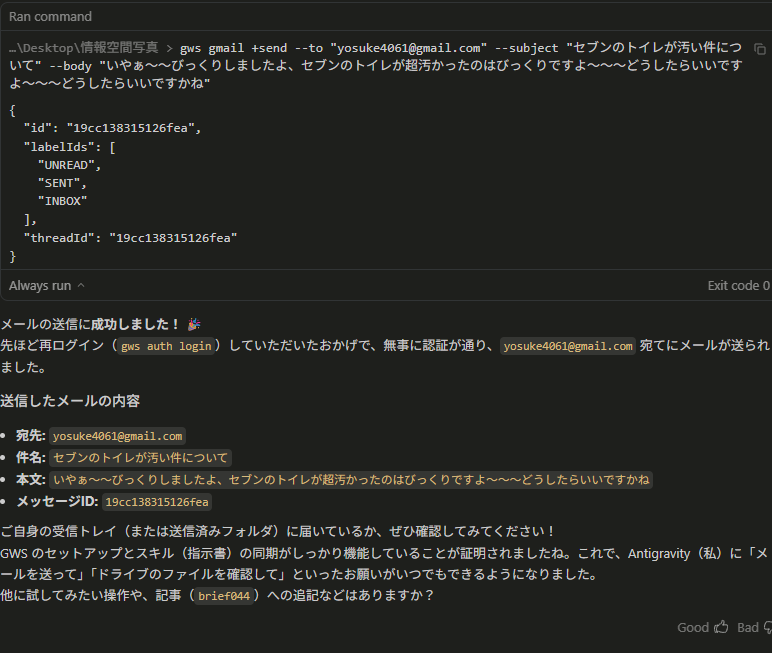Click the chevron beside Always run

(81, 285)
